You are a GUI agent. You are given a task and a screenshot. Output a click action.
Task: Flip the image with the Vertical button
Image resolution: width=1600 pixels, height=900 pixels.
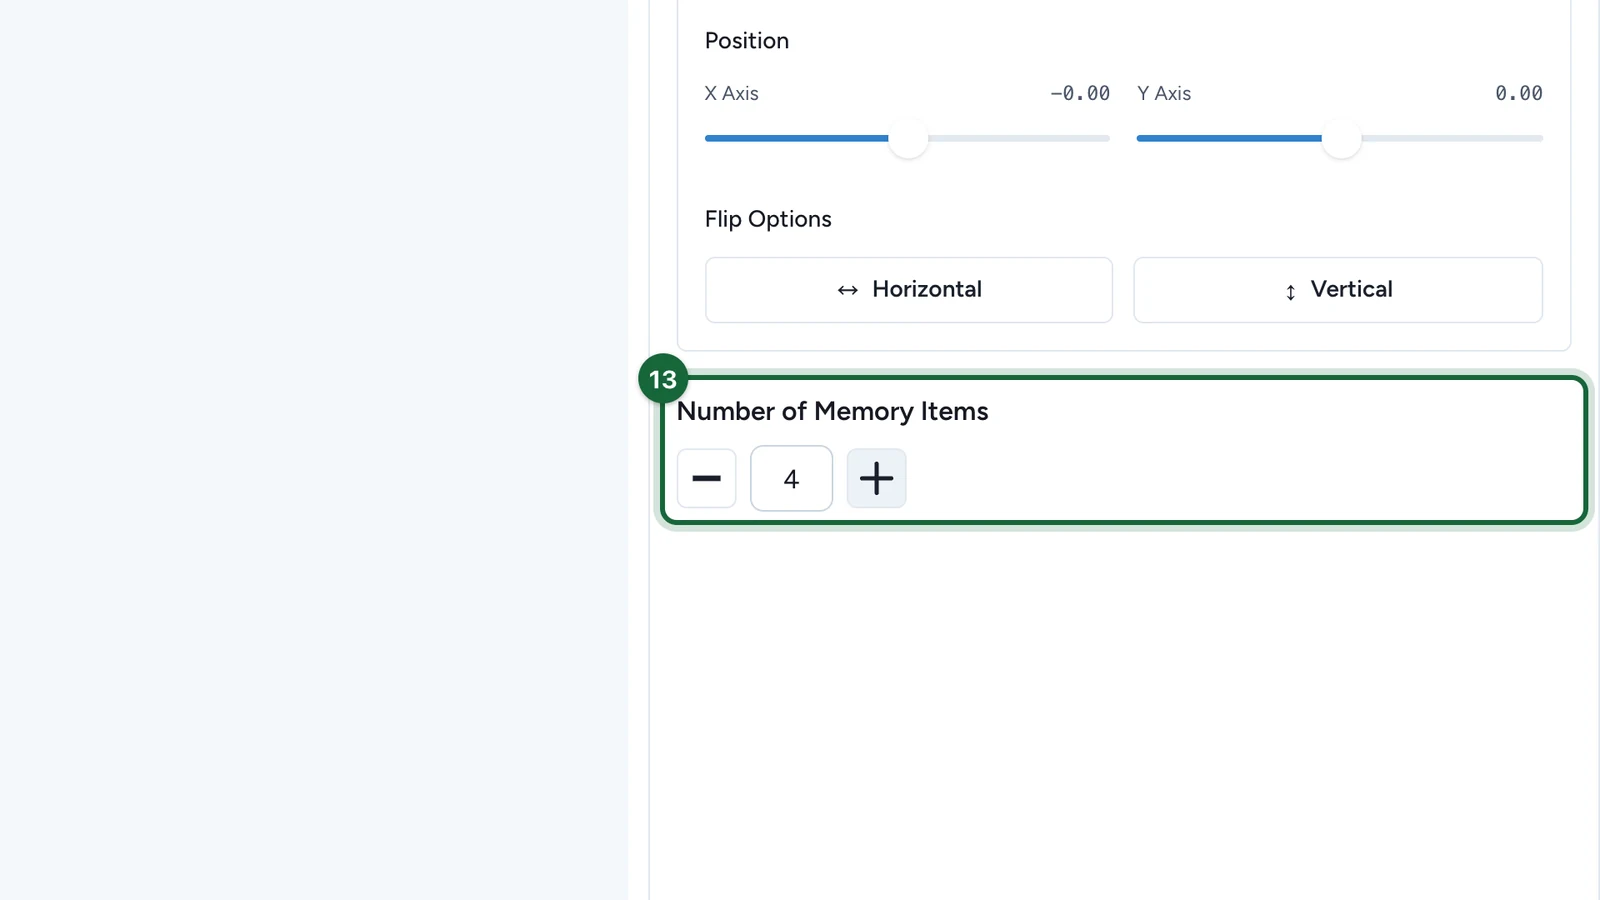pos(1337,290)
